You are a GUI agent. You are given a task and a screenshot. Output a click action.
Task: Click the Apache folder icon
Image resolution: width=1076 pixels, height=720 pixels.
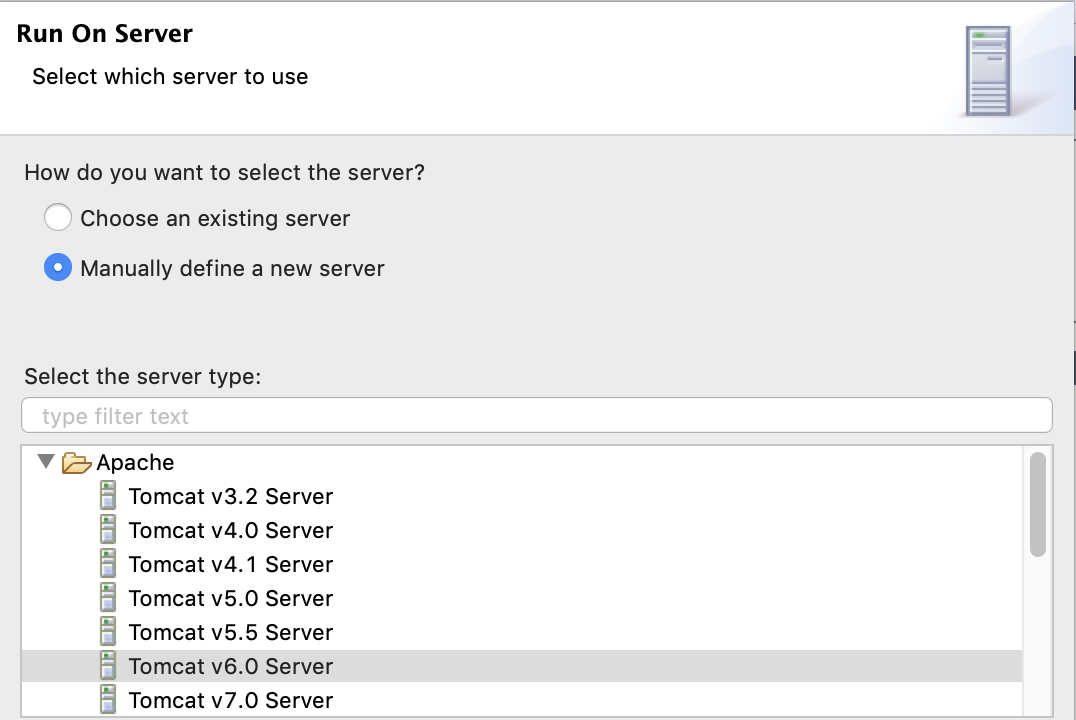(76, 463)
